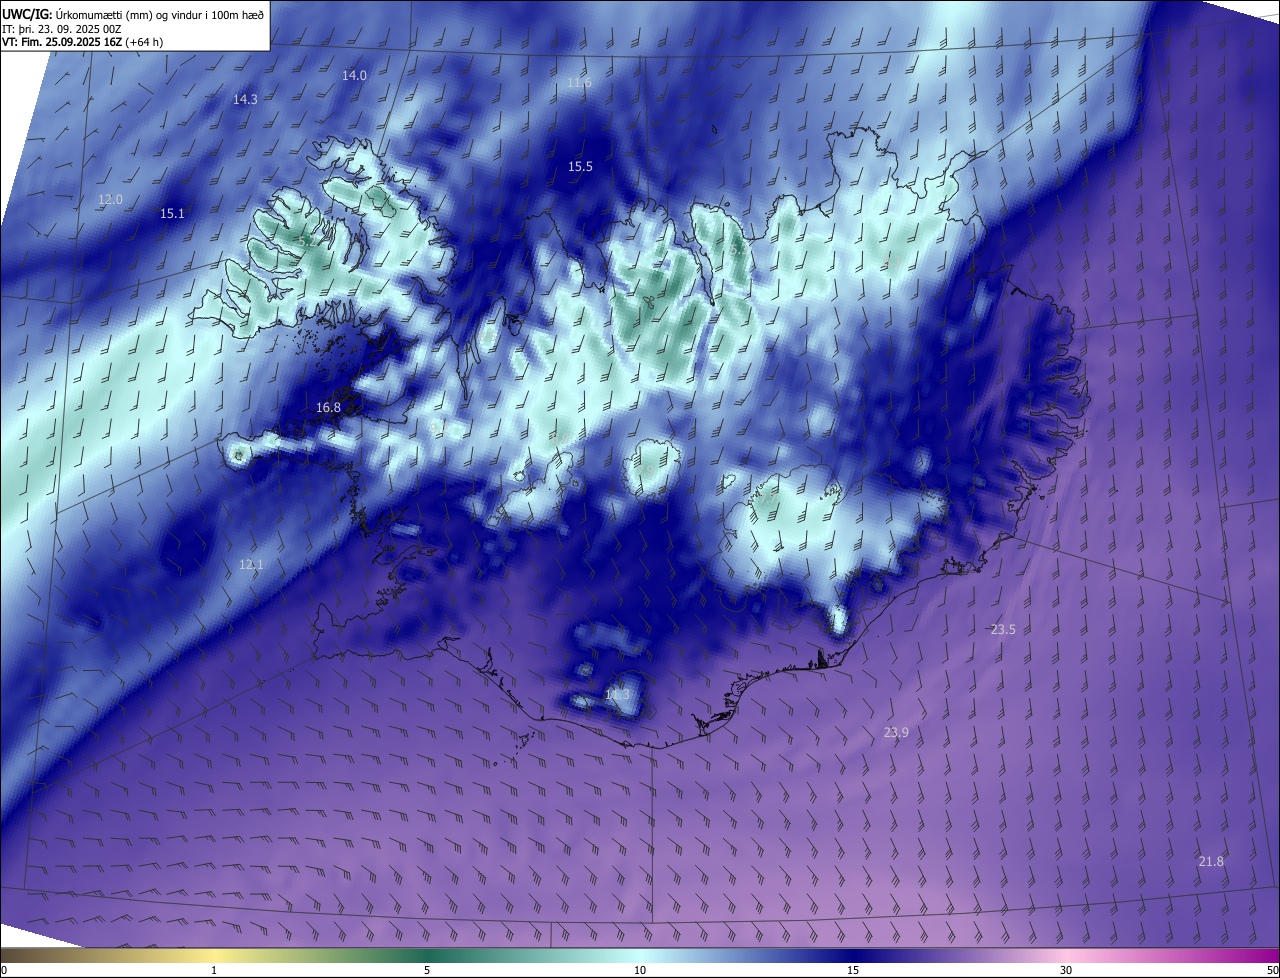Click the initial time 'IT: þri. 23. 09. 2025 00Z'
1280x978 pixels.
60,30
